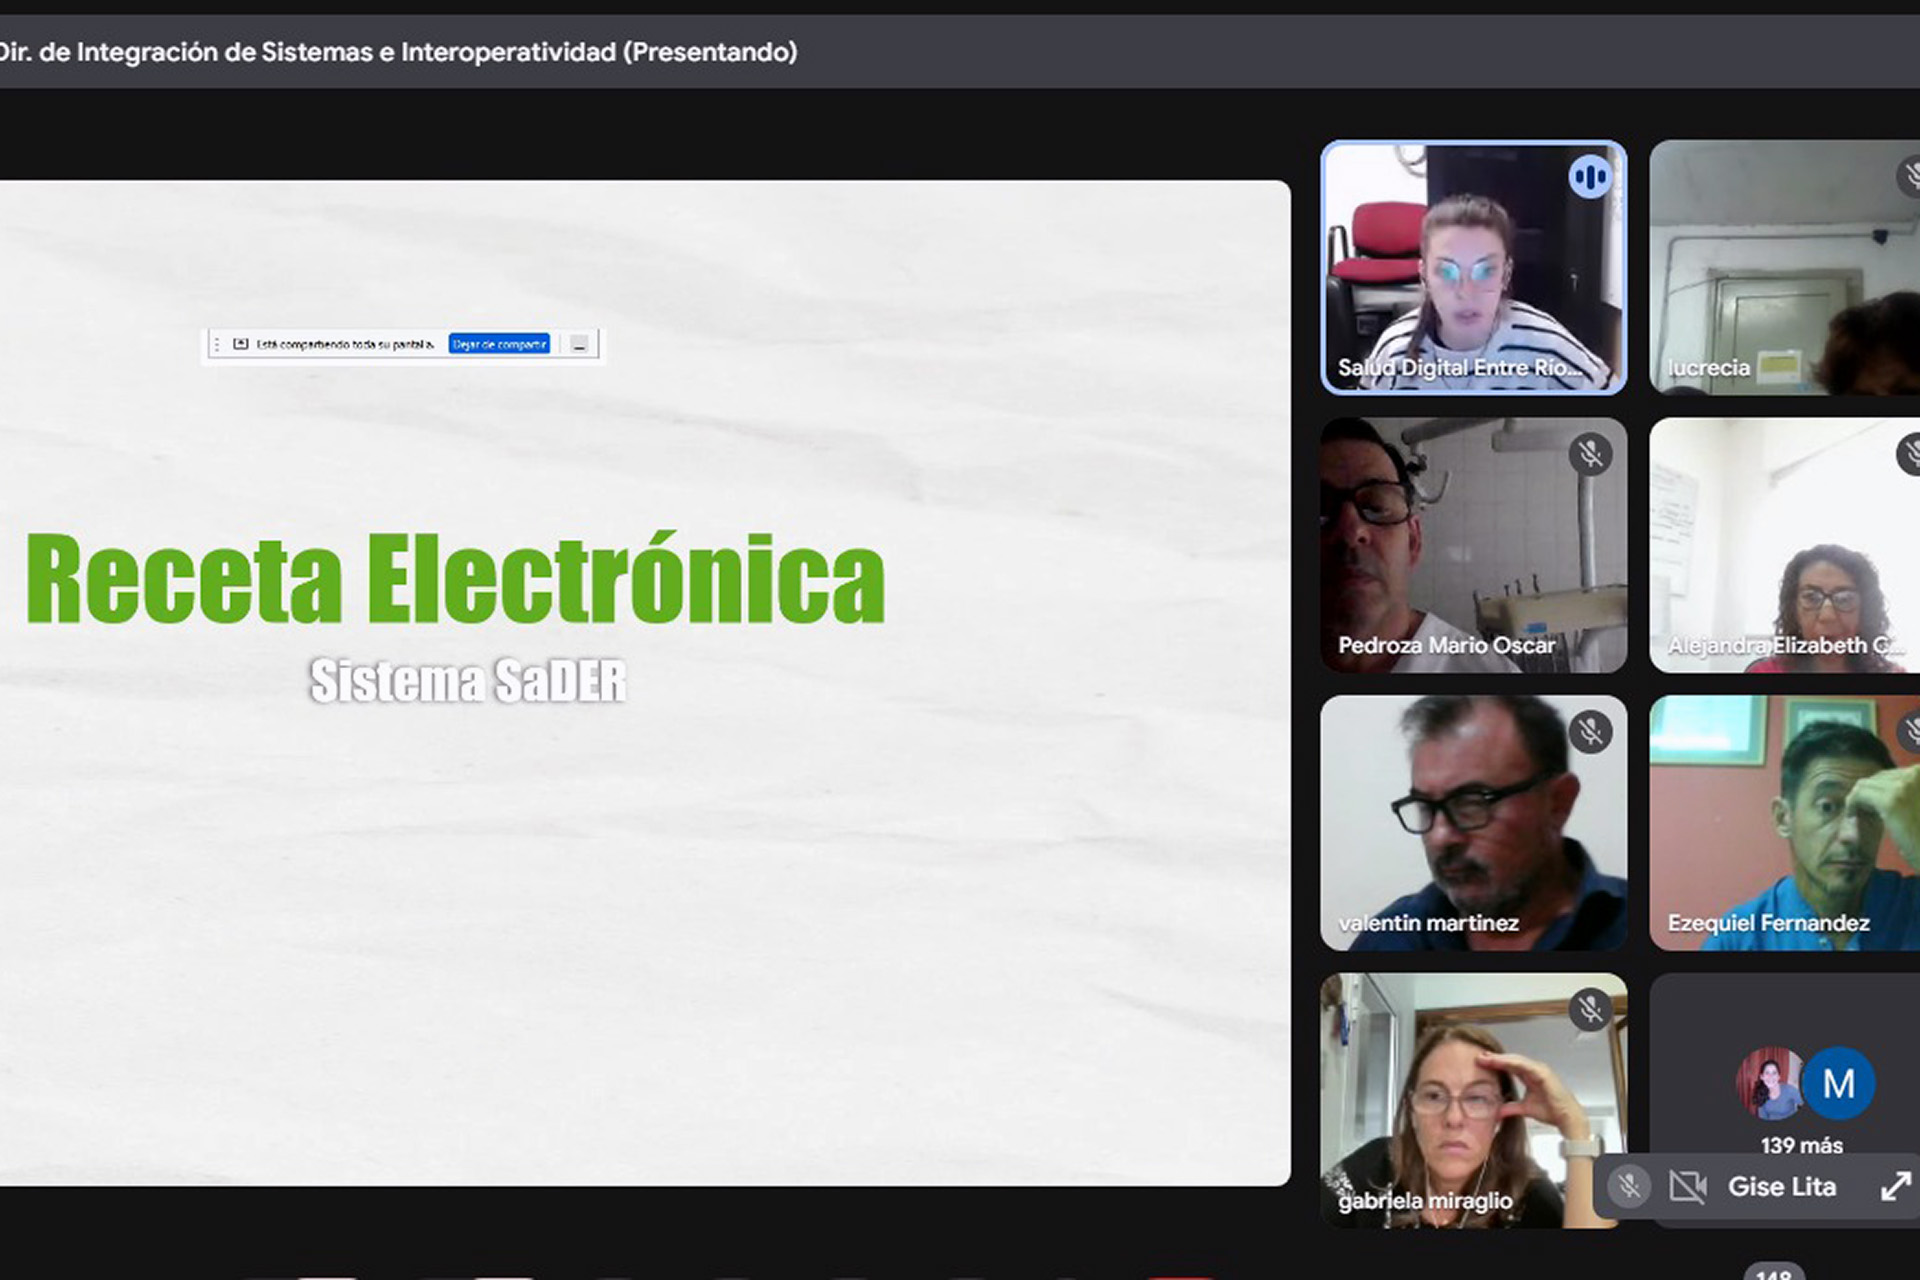Click muted mic icon on Pedroza Mario Oscar tile
The height and width of the screenshot is (1280, 1920).
click(1589, 454)
